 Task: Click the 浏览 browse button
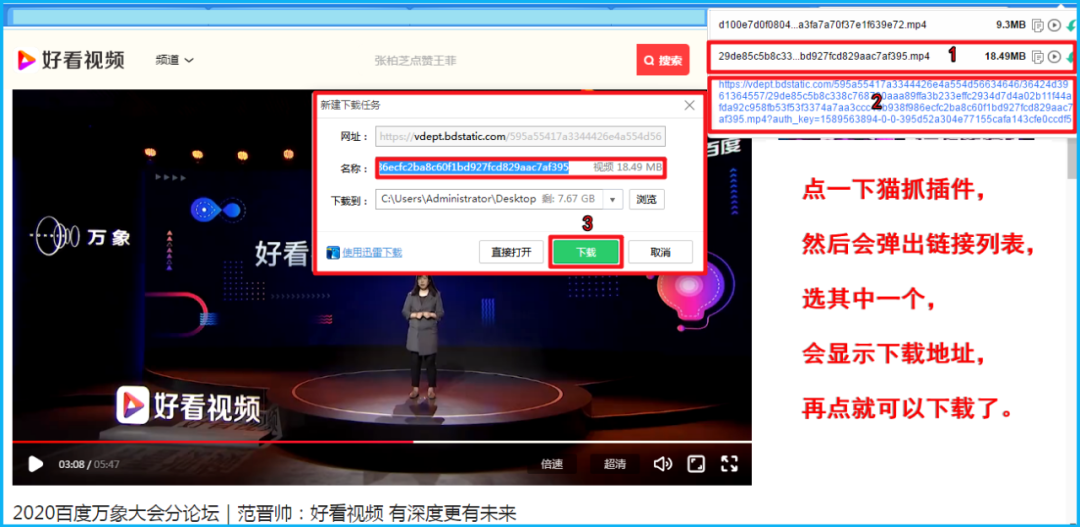[x=647, y=200]
